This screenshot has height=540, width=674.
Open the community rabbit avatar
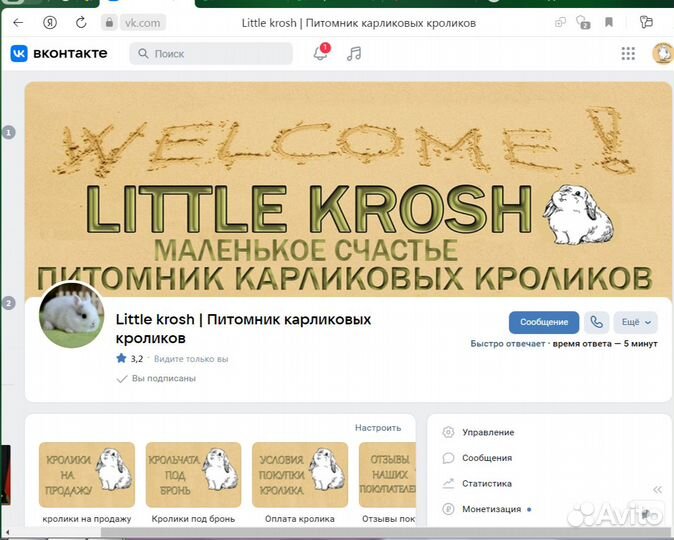[x=71, y=316]
